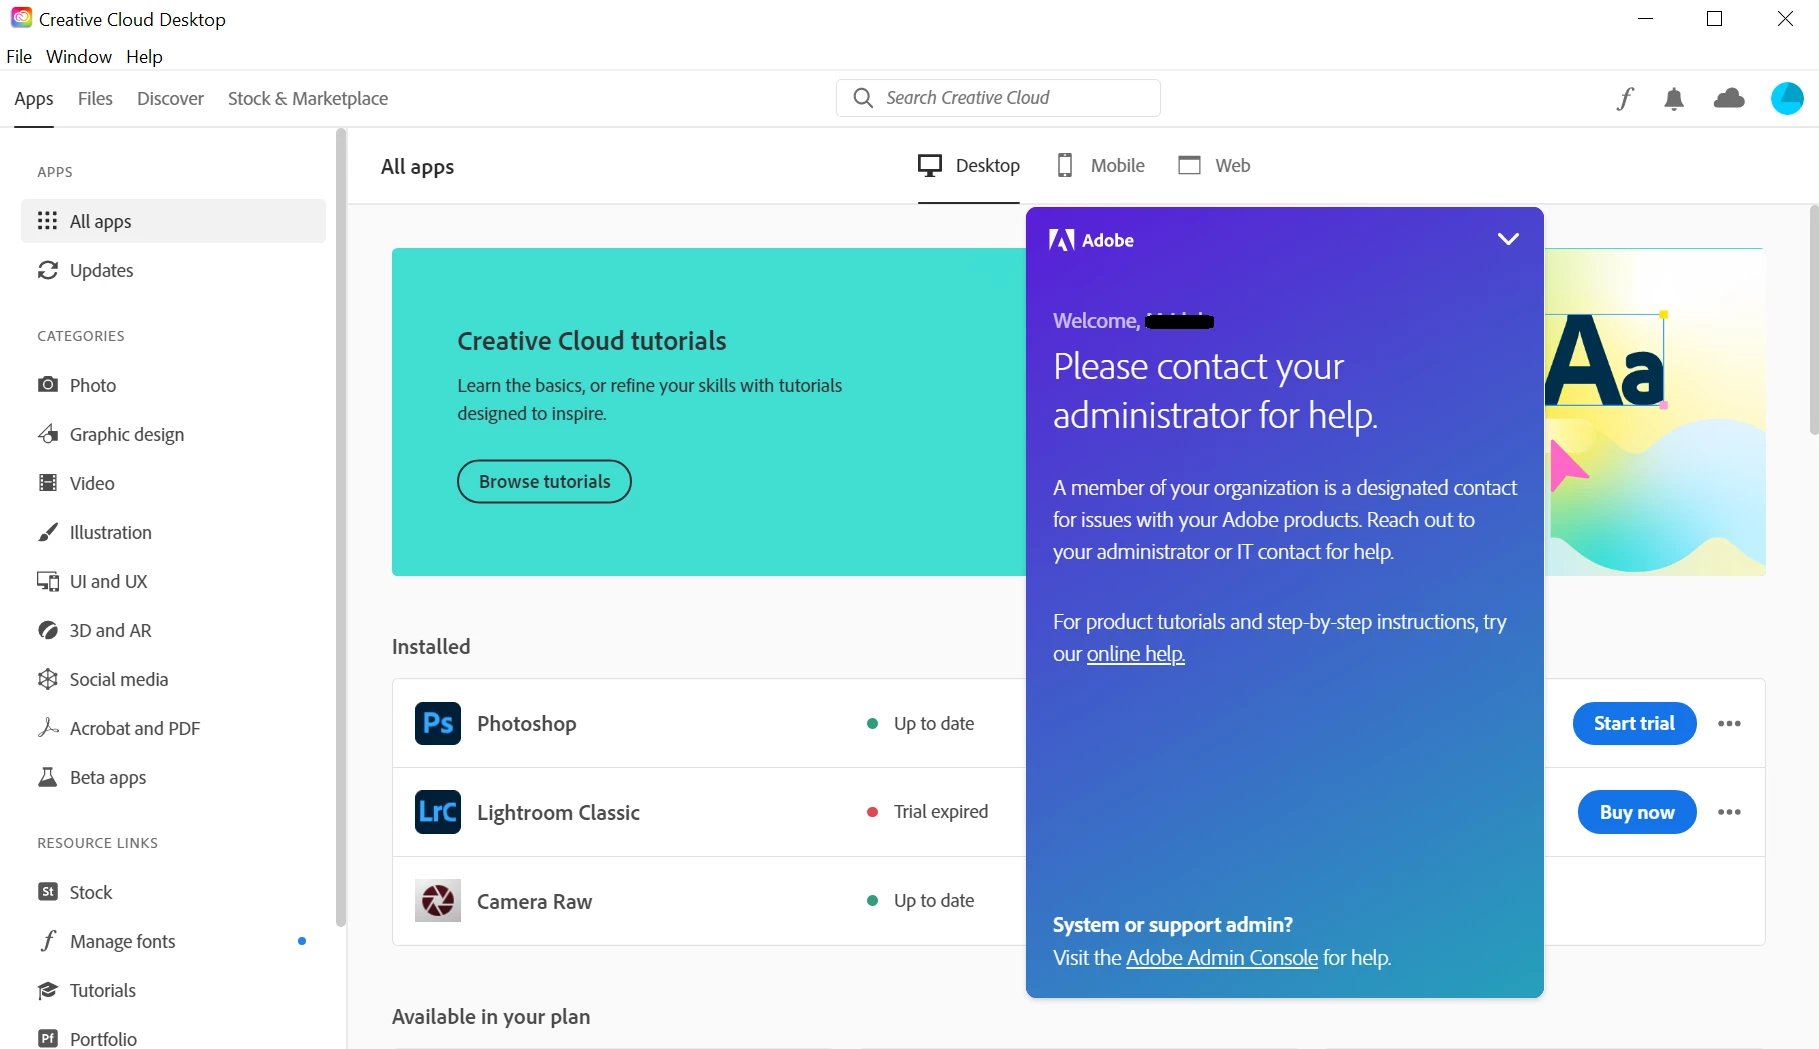The height and width of the screenshot is (1049, 1819).
Task: Click the main content vertical scrollbar
Action: [x=1814, y=320]
